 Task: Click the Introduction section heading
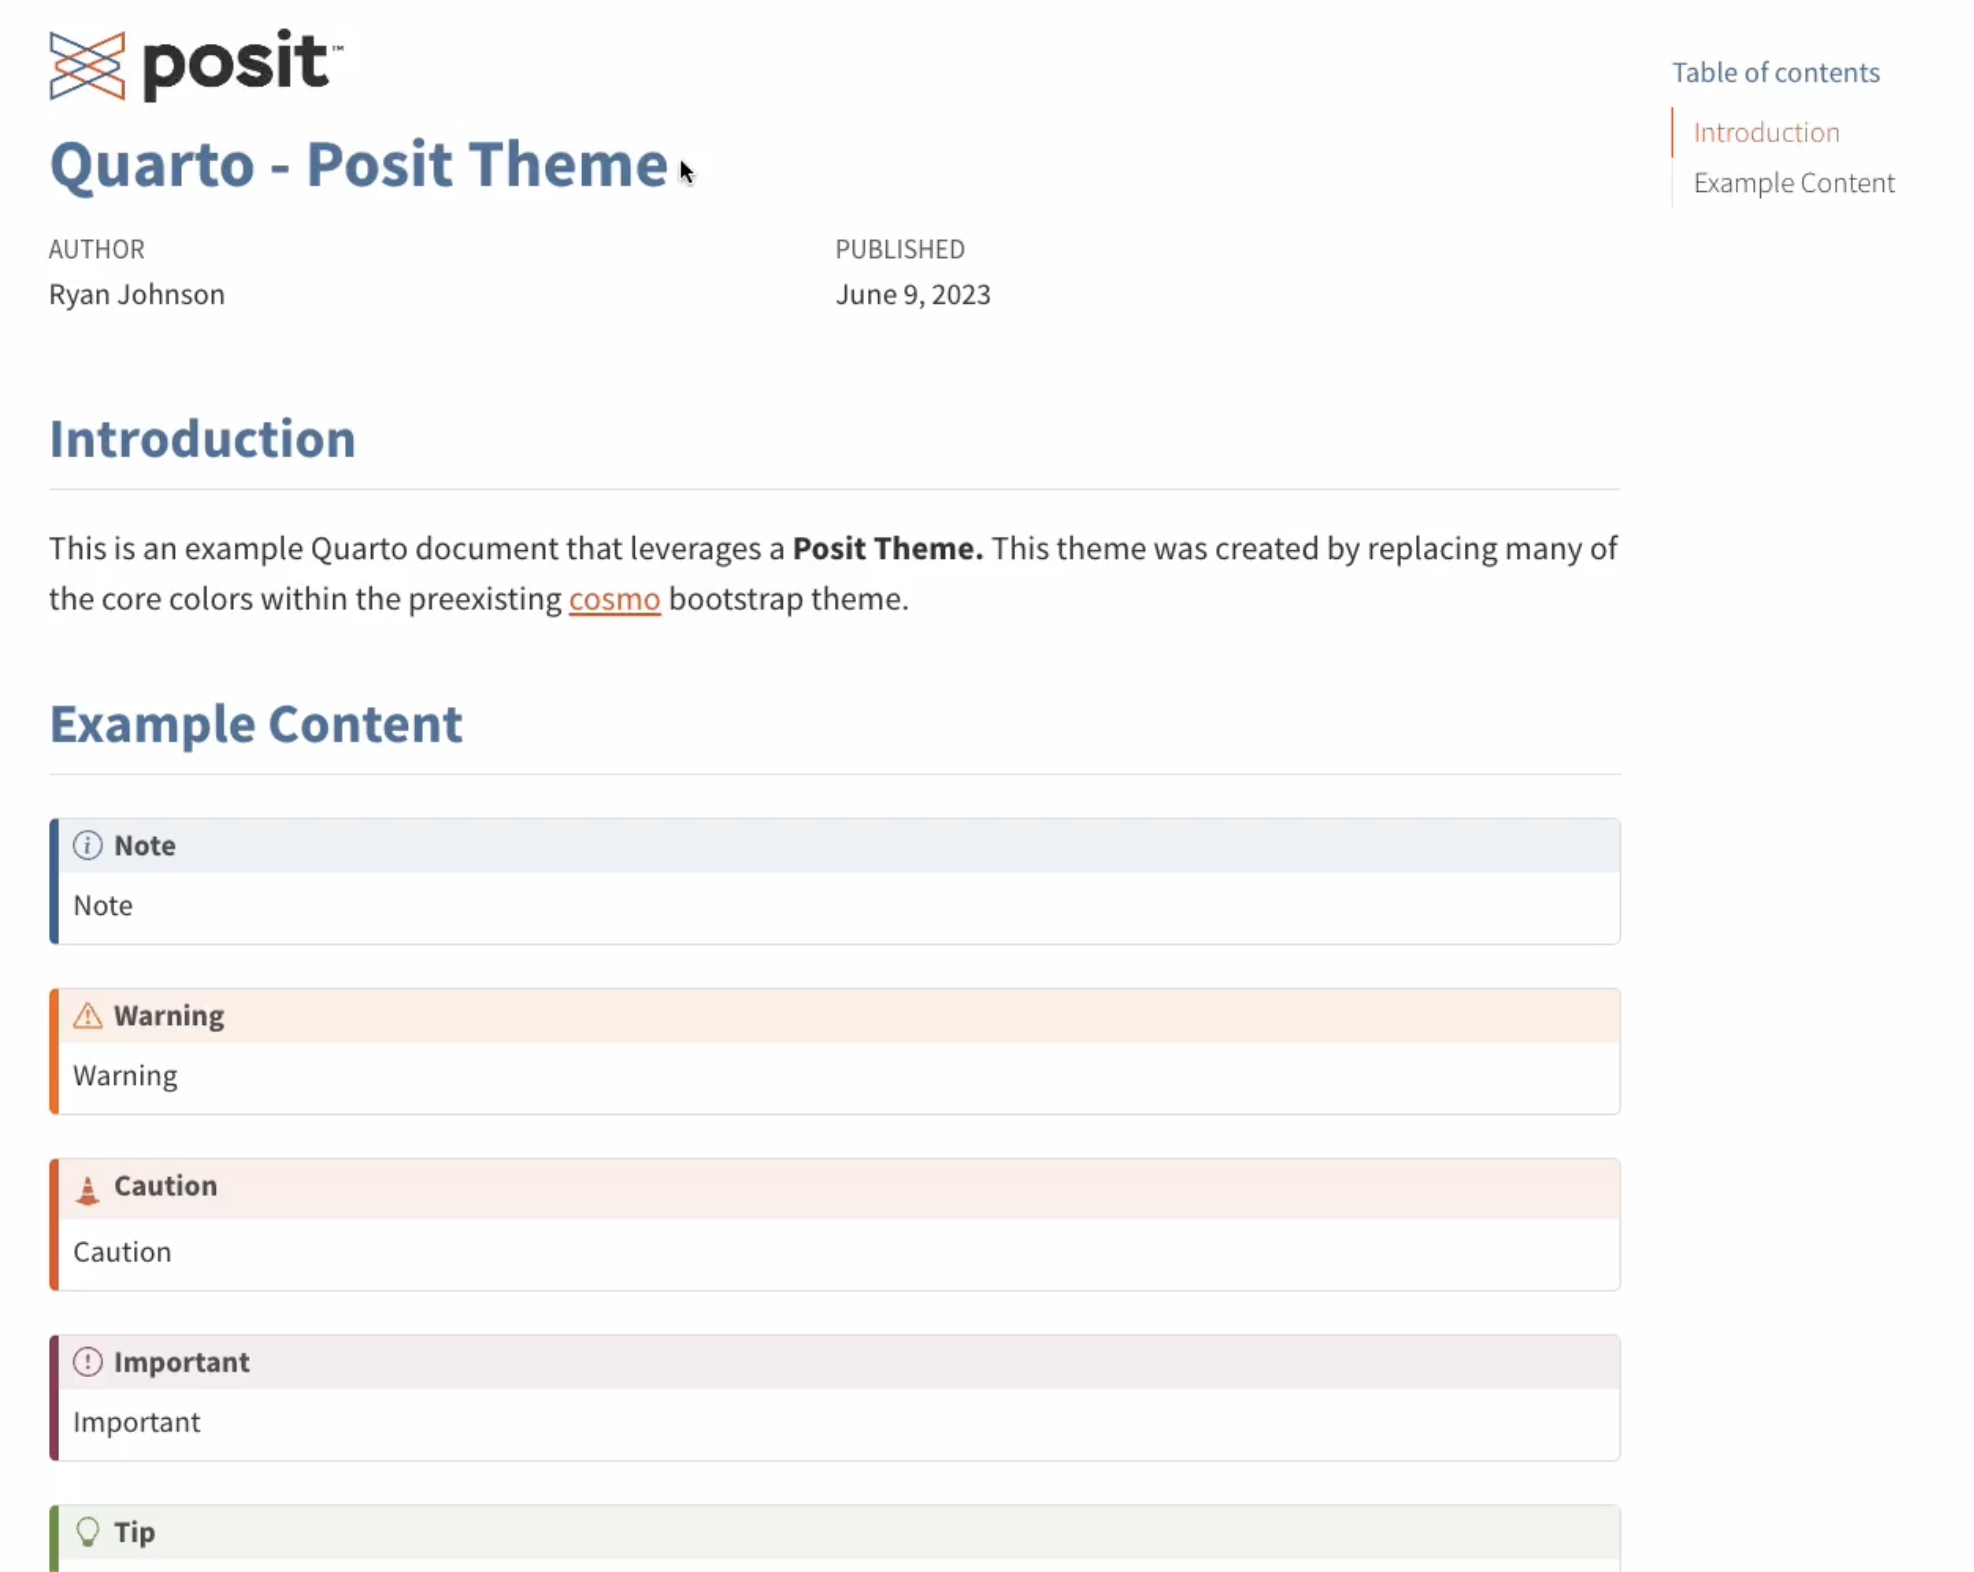(x=202, y=438)
